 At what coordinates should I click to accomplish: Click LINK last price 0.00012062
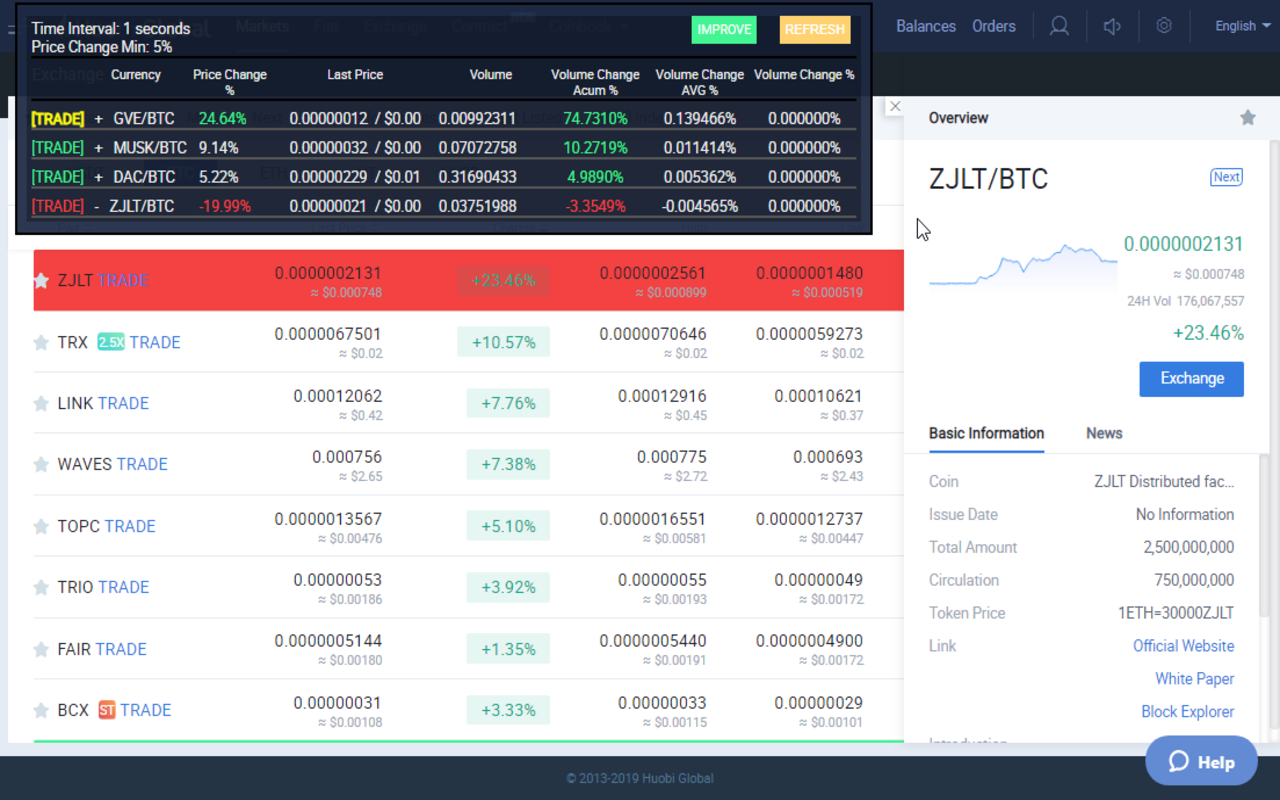[338, 396]
